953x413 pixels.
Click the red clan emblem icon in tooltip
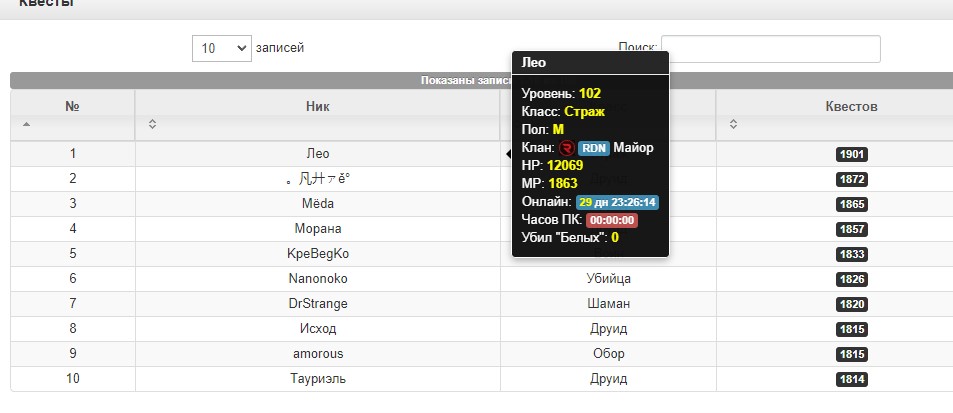pos(566,148)
